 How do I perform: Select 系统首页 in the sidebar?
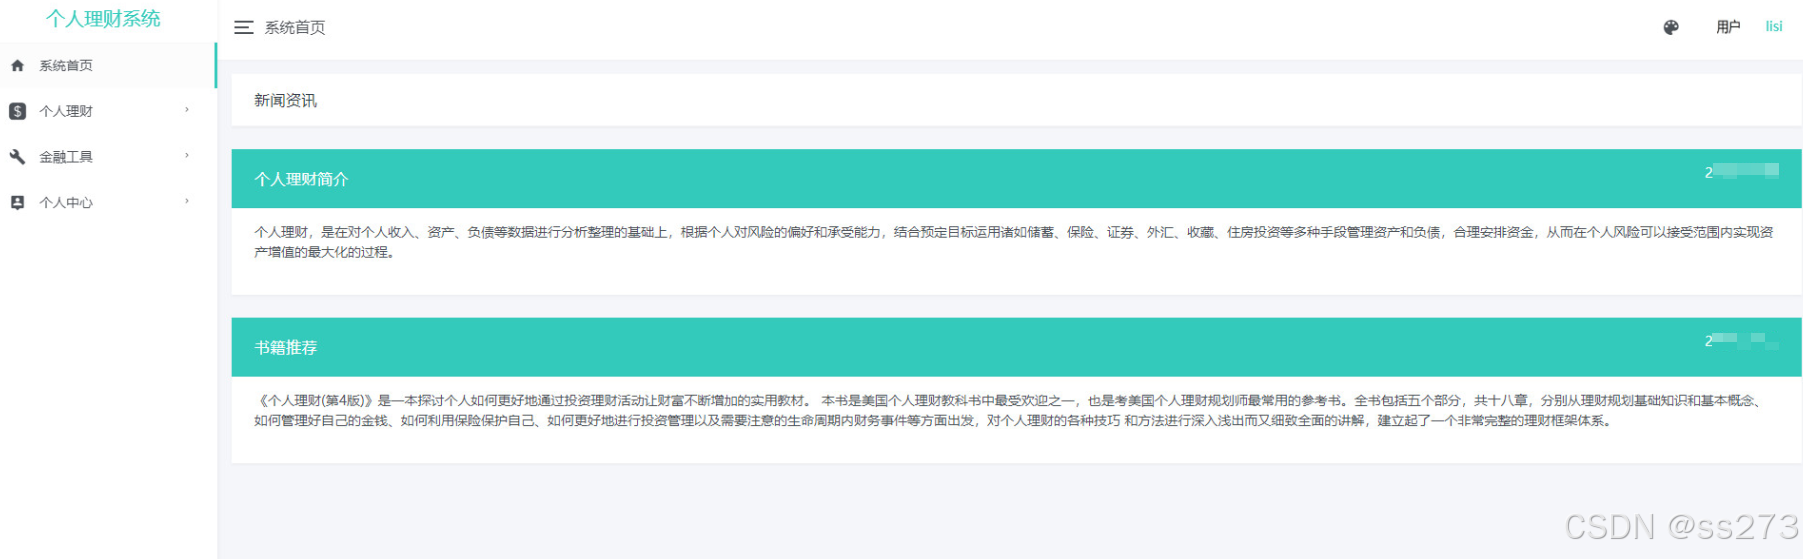pyautogui.click(x=108, y=66)
